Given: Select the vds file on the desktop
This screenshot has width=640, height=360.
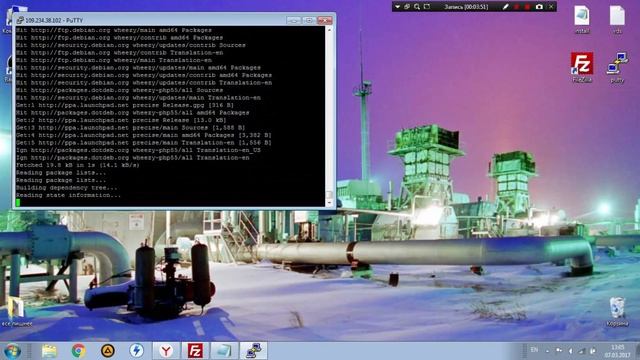Looking at the screenshot, I should pos(617,19).
